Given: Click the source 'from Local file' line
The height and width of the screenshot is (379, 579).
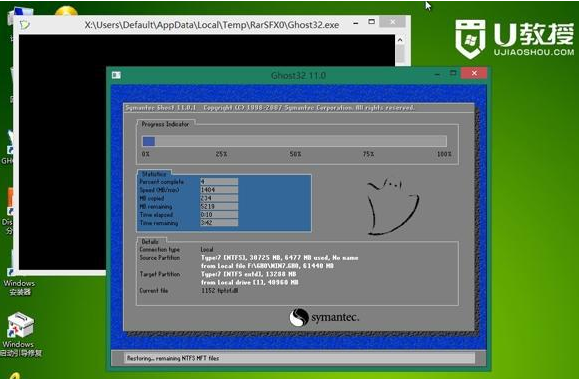Looking at the screenshot, I should (267, 266).
